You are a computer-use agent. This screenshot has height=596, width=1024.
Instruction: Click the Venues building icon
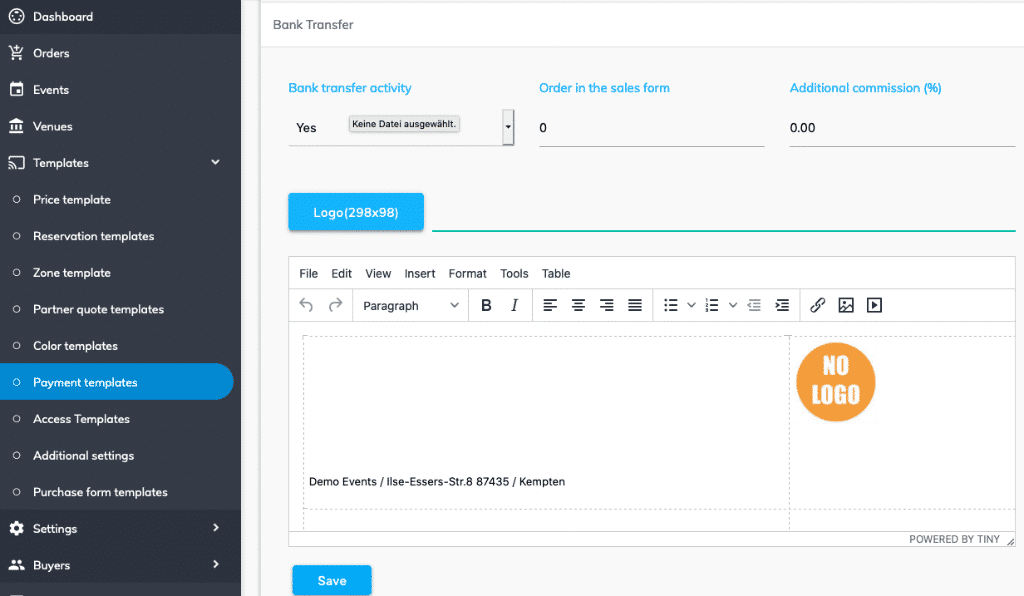(16, 126)
